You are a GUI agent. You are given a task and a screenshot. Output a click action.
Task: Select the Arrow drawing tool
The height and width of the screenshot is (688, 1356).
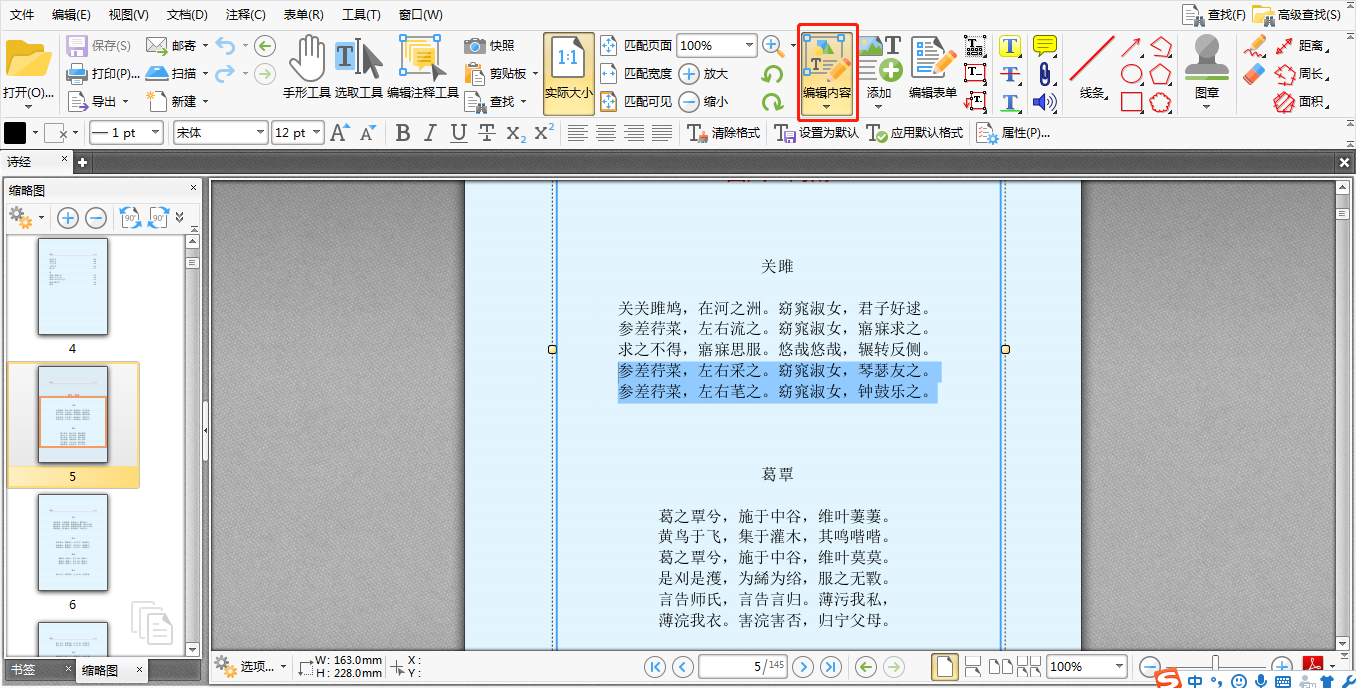click(1131, 46)
